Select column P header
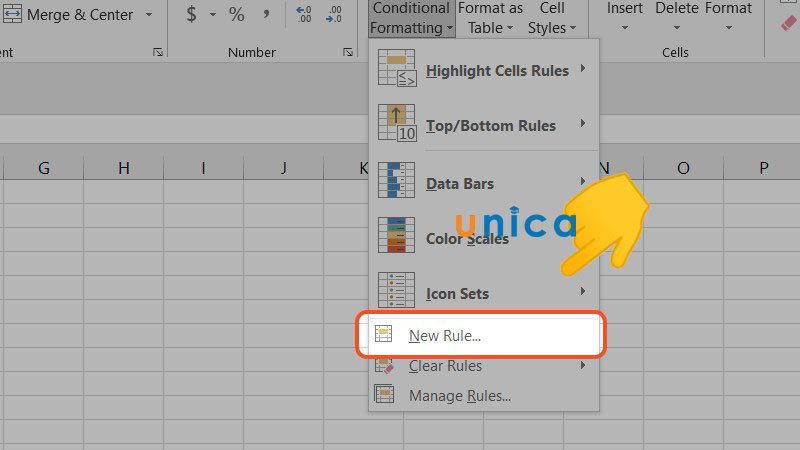 click(763, 168)
